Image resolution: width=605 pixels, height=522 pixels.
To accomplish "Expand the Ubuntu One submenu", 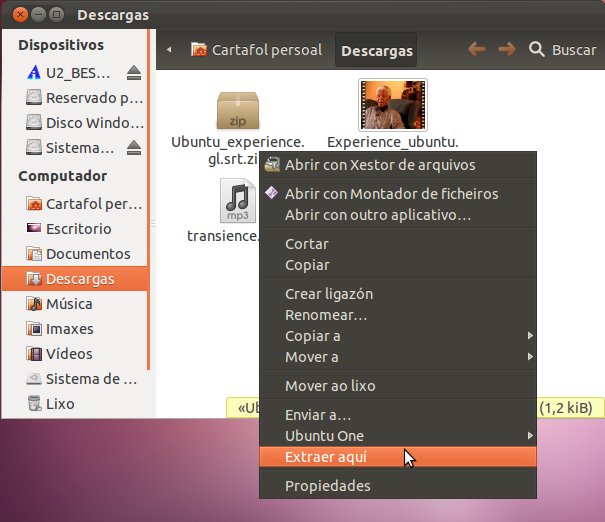I will (x=398, y=436).
